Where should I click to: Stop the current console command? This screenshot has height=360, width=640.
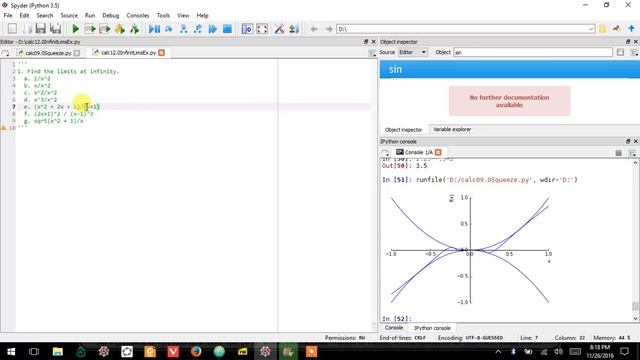point(619,153)
